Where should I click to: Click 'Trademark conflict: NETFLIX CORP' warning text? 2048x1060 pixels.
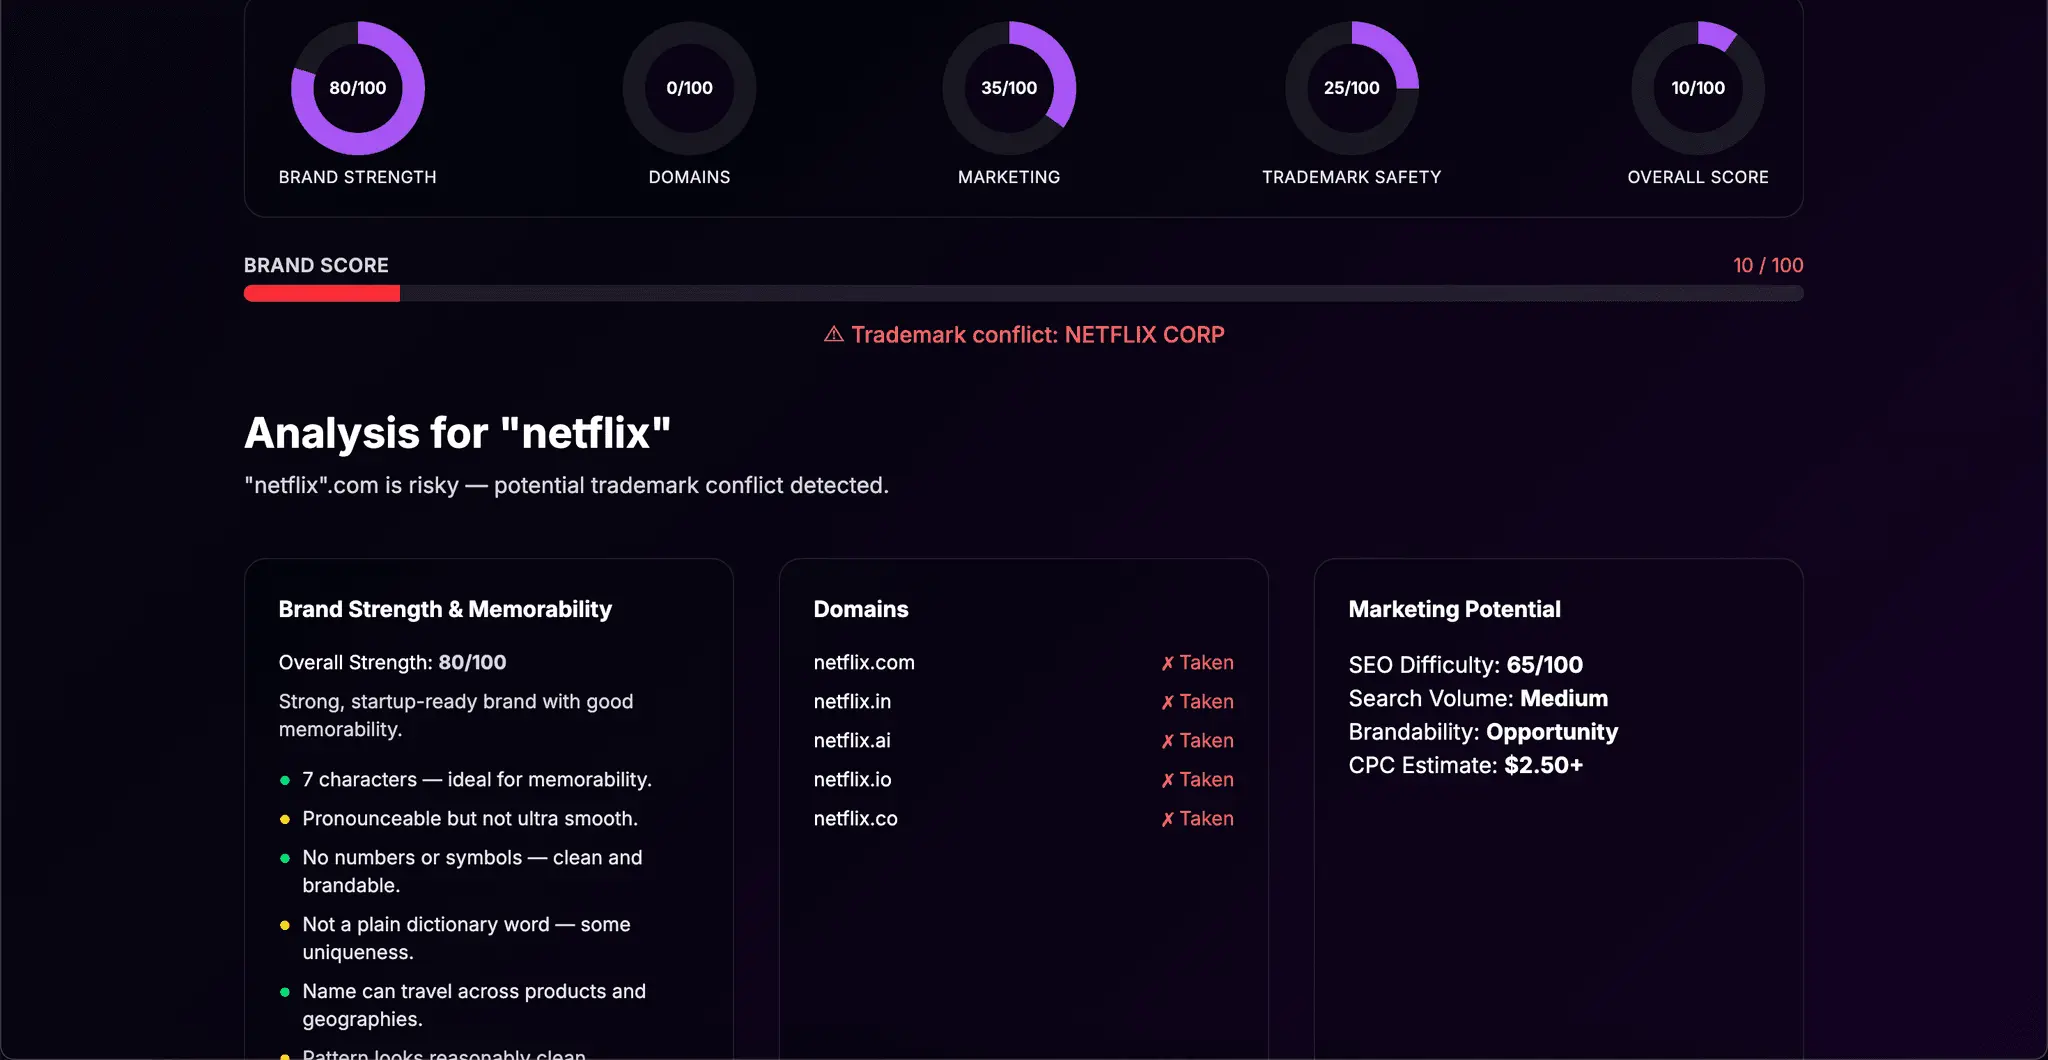tap(1038, 334)
